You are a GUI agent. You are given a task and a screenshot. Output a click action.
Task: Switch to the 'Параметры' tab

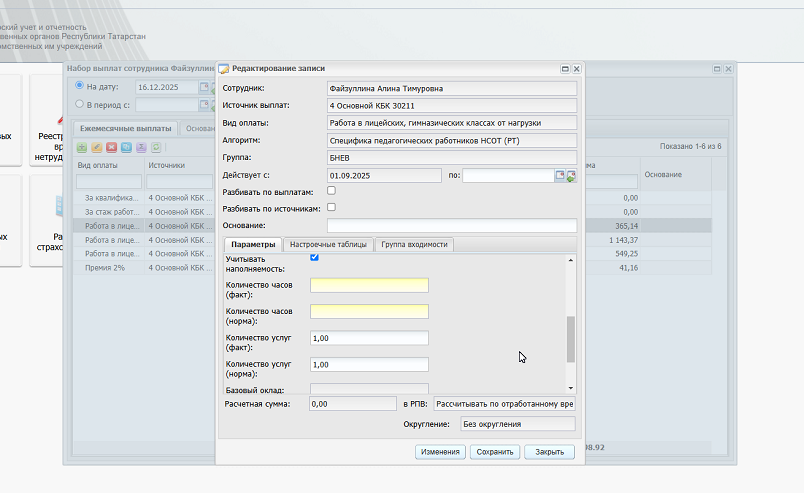253,245
